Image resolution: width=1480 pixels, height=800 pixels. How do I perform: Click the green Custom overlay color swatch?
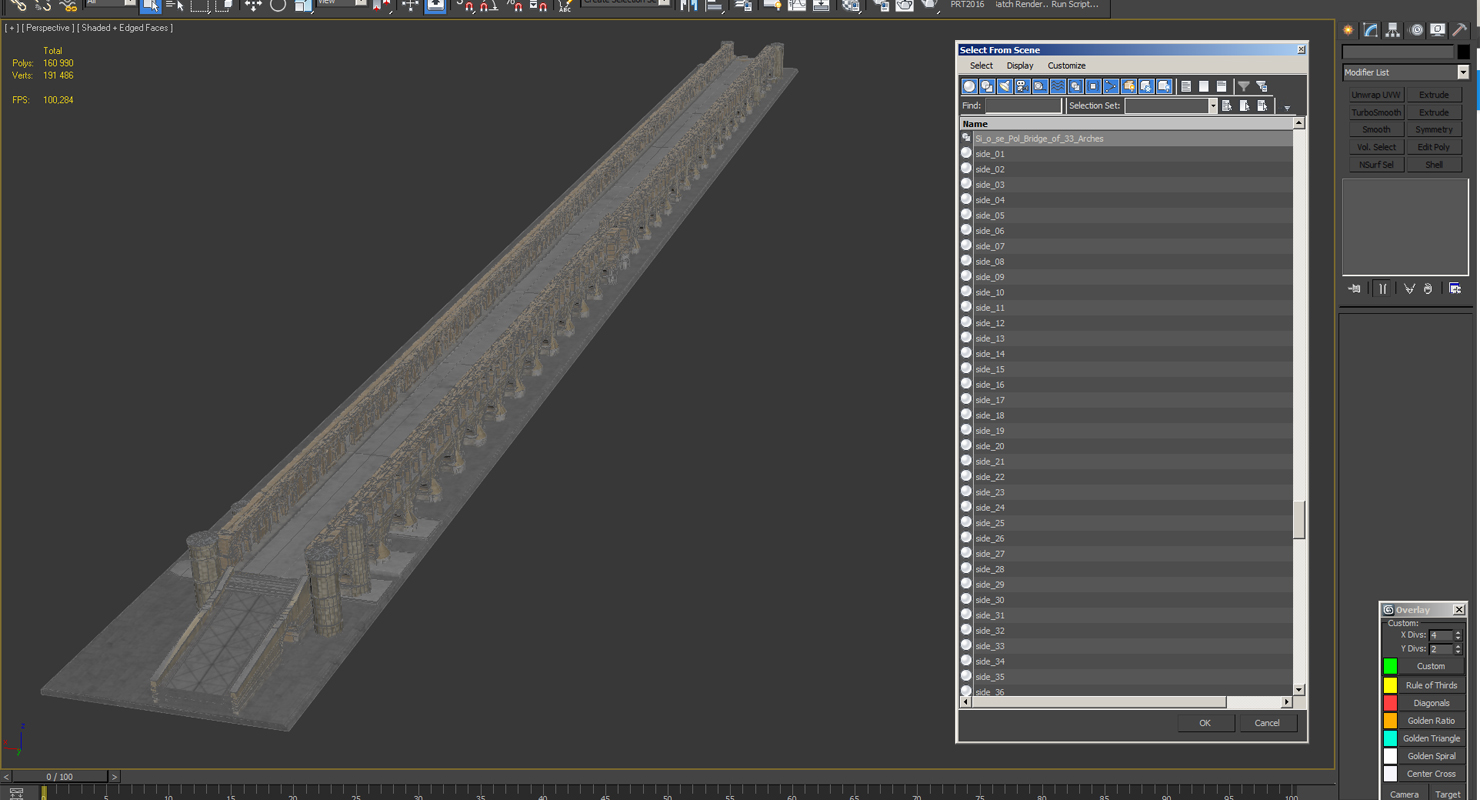(x=1390, y=667)
